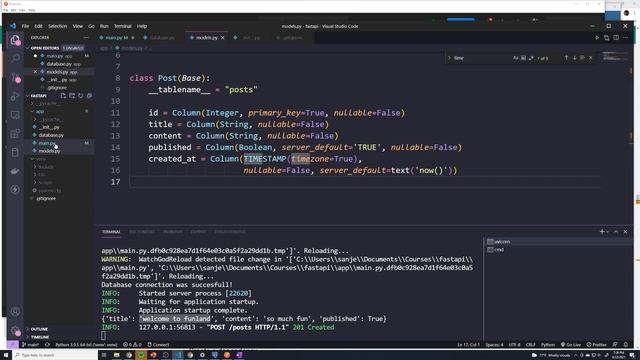Open the Docker whale view
The image size is (640, 360).
(x=15, y=171)
